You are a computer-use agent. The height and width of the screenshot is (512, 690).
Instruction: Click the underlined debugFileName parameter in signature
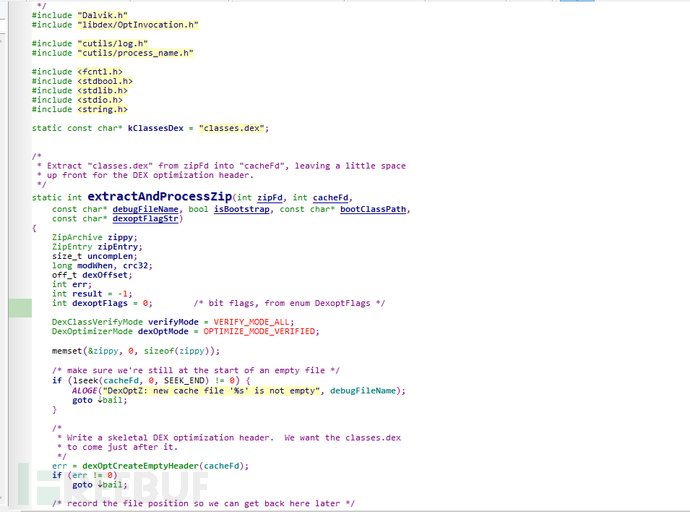pyautogui.click(x=146, y=209)
